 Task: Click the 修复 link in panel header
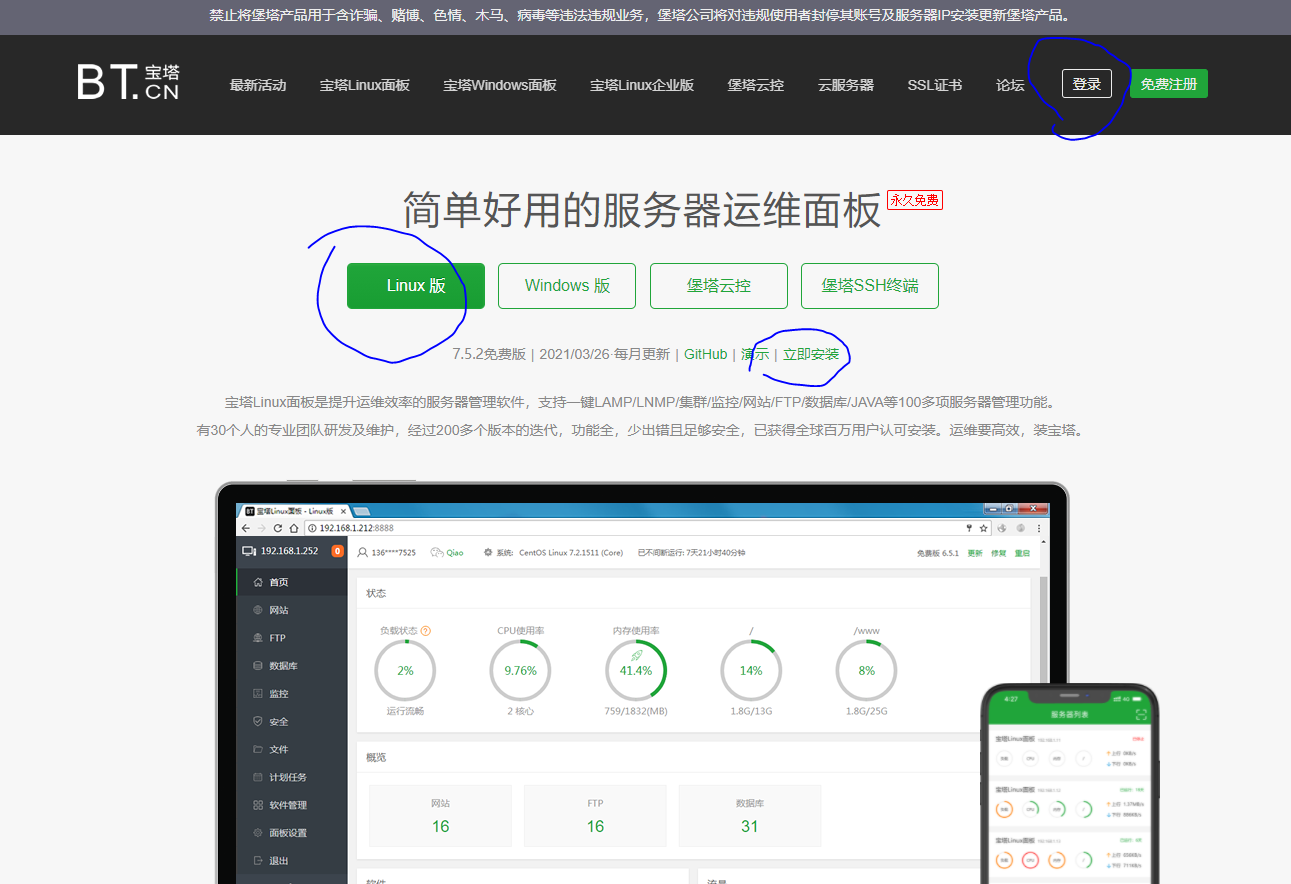[x=999, y=553]
